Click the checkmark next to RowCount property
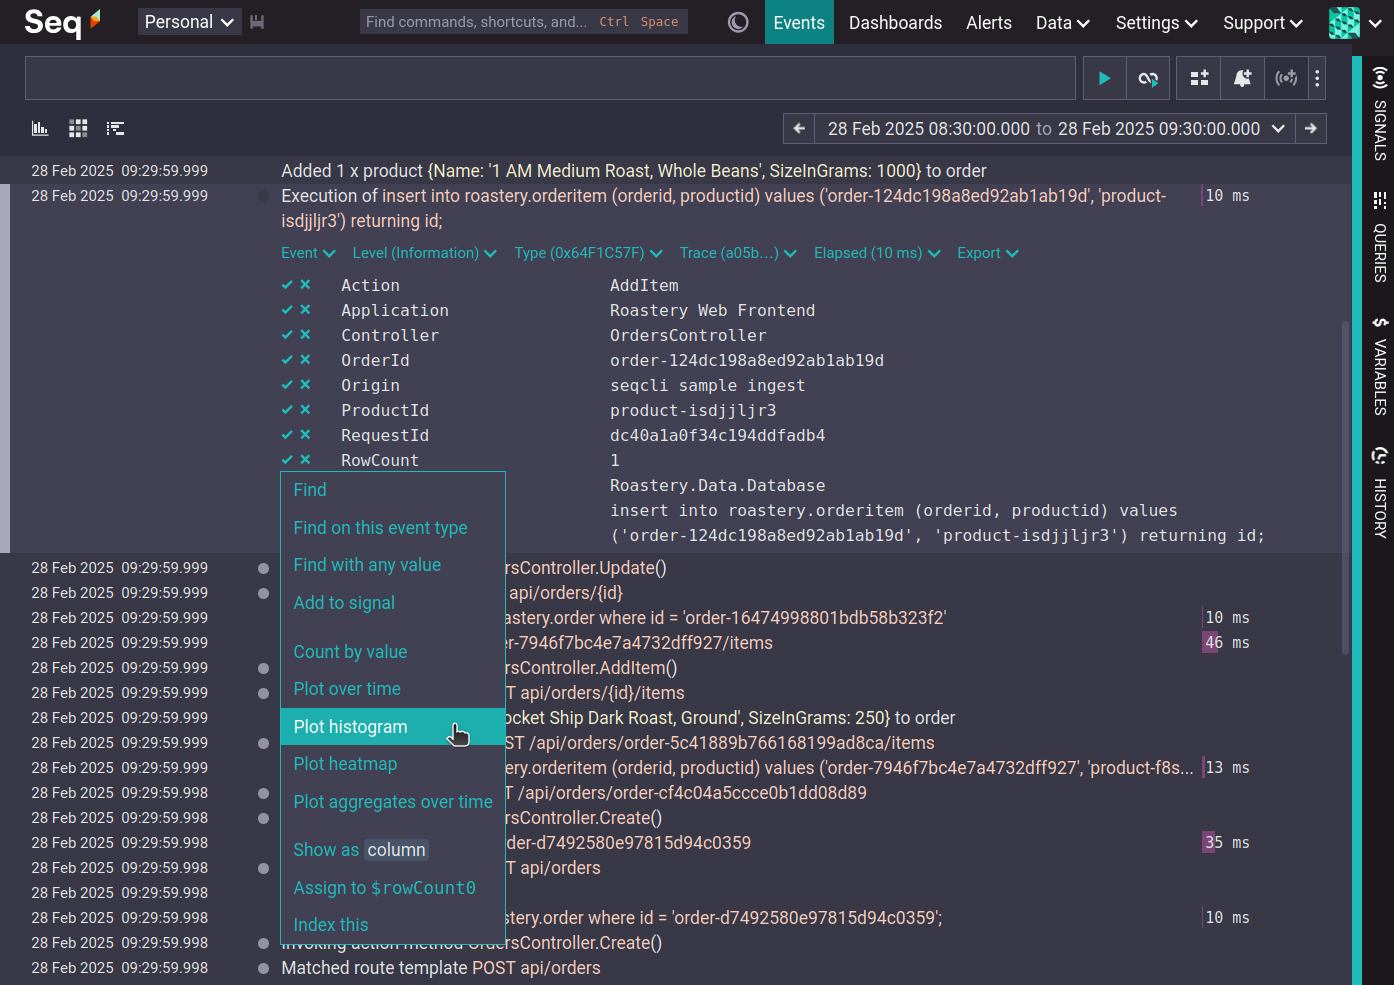This screenshot has width=1394, height=985. tap(287, 460)
